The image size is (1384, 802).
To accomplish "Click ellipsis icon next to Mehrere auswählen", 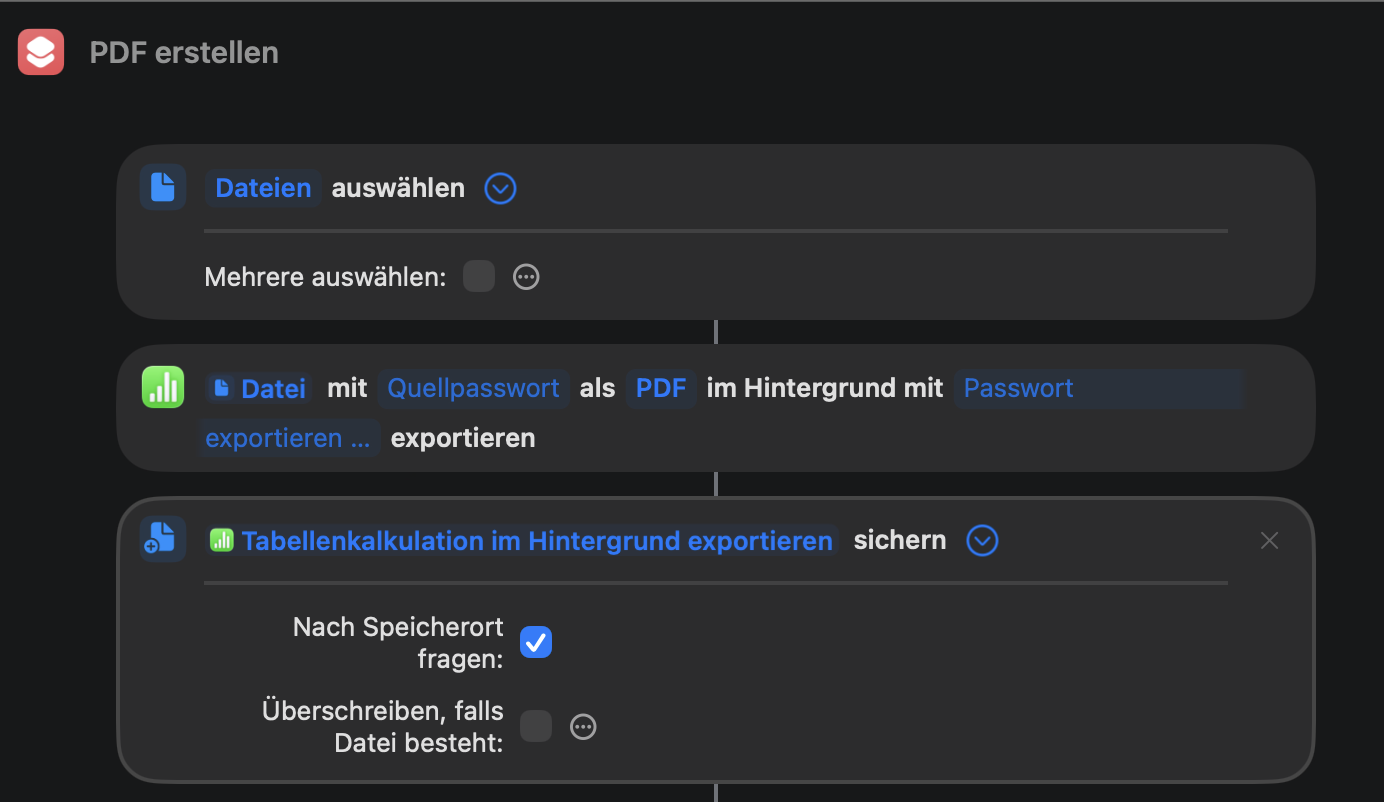I will 526,277.
